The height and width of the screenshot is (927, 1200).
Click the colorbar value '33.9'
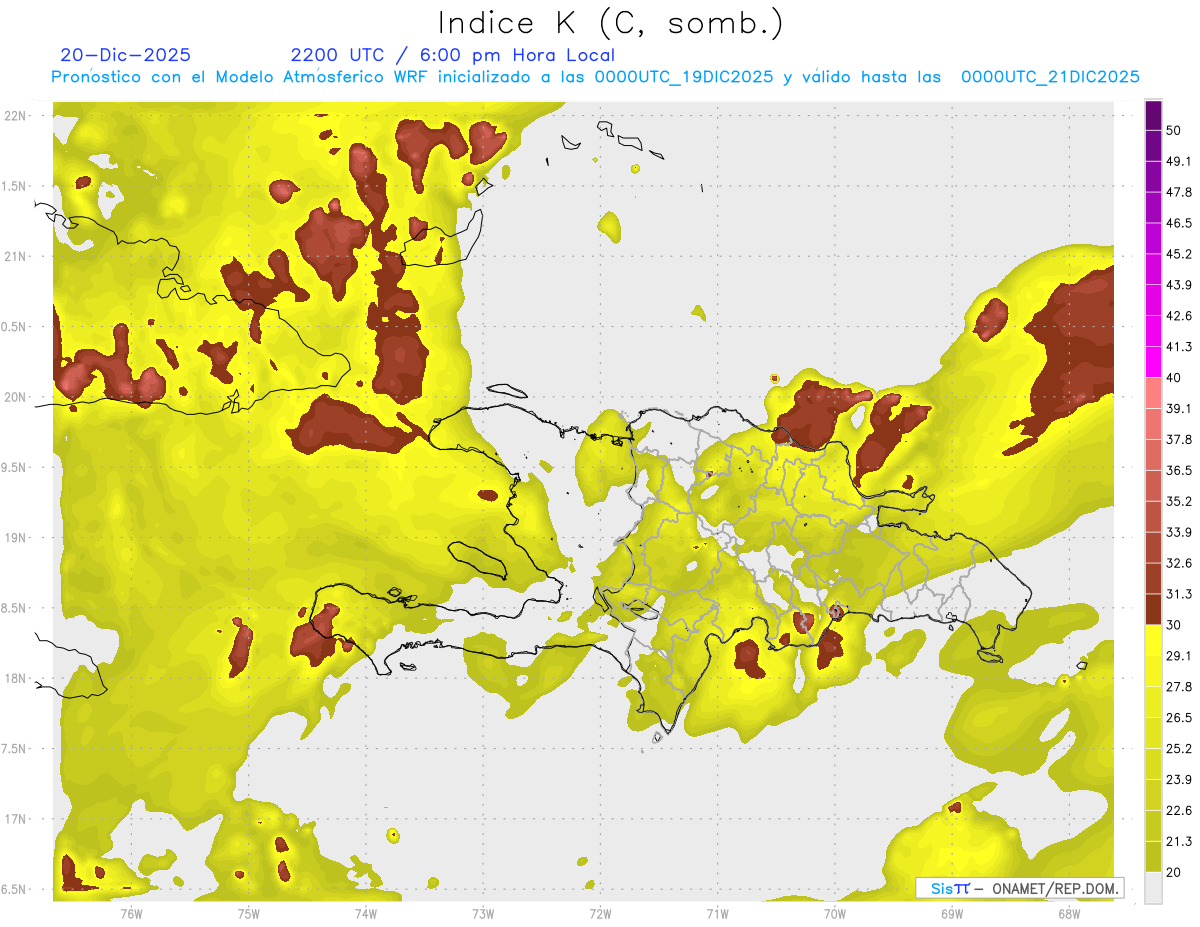click(x=1179, y=532)
